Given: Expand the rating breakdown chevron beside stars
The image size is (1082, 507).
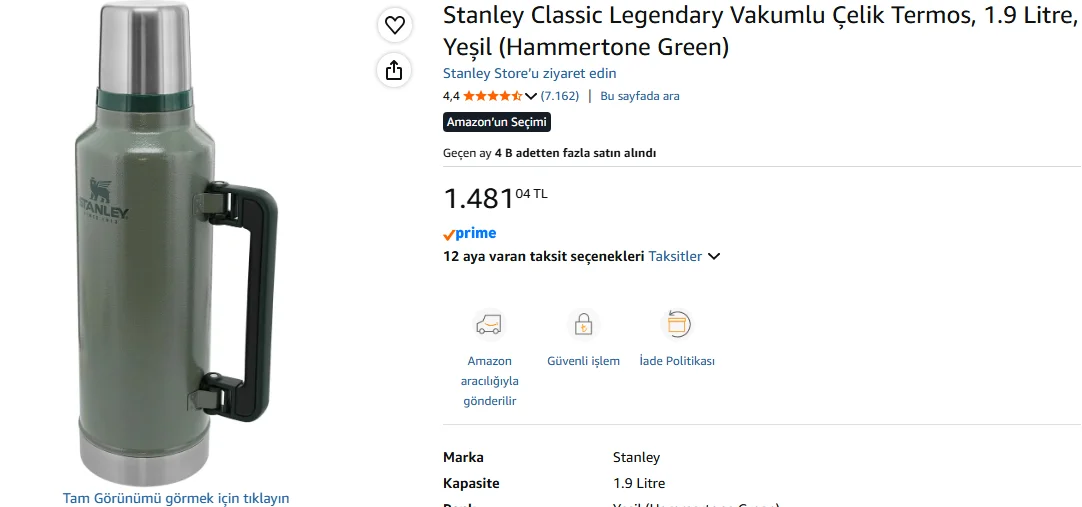Looking at the screenshot, I should (530, 96).
